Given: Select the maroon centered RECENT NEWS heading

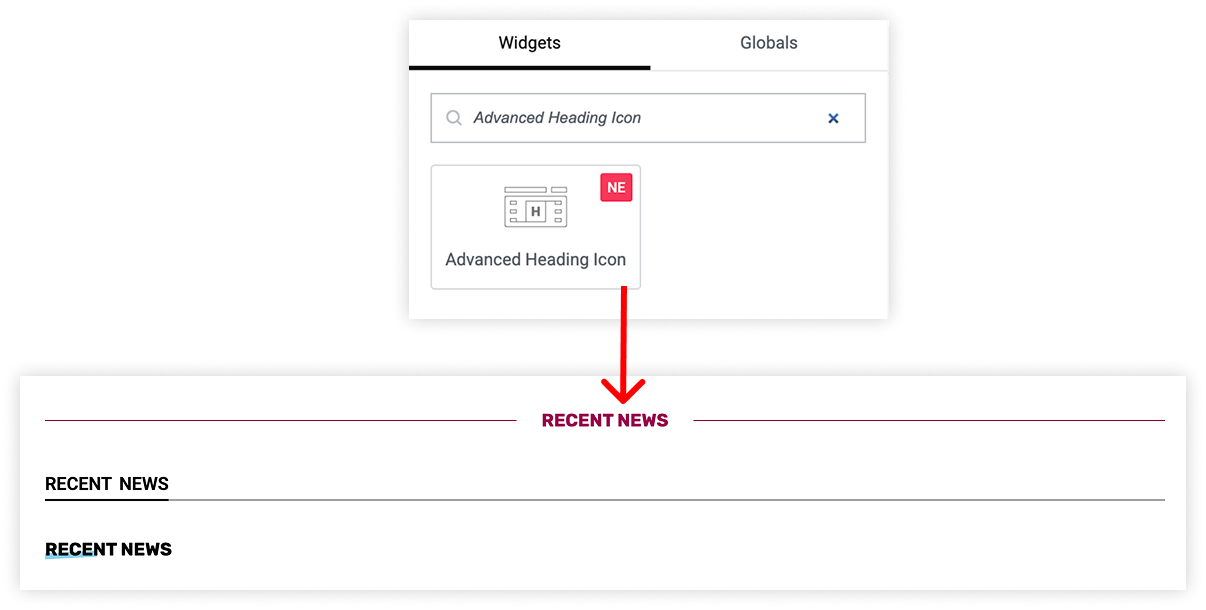Looking at the screenshot, I should [605, 421].
